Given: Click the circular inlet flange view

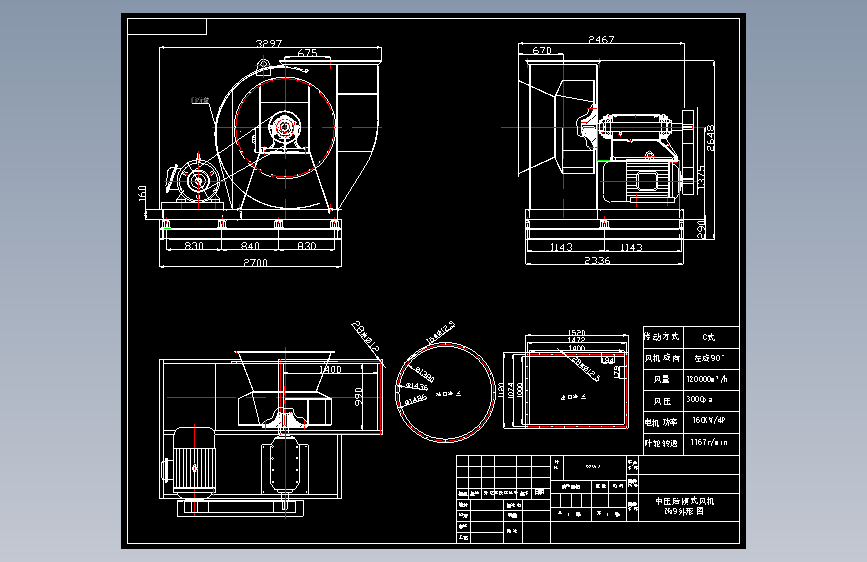Looking at the screenshot, I should 446,393.
